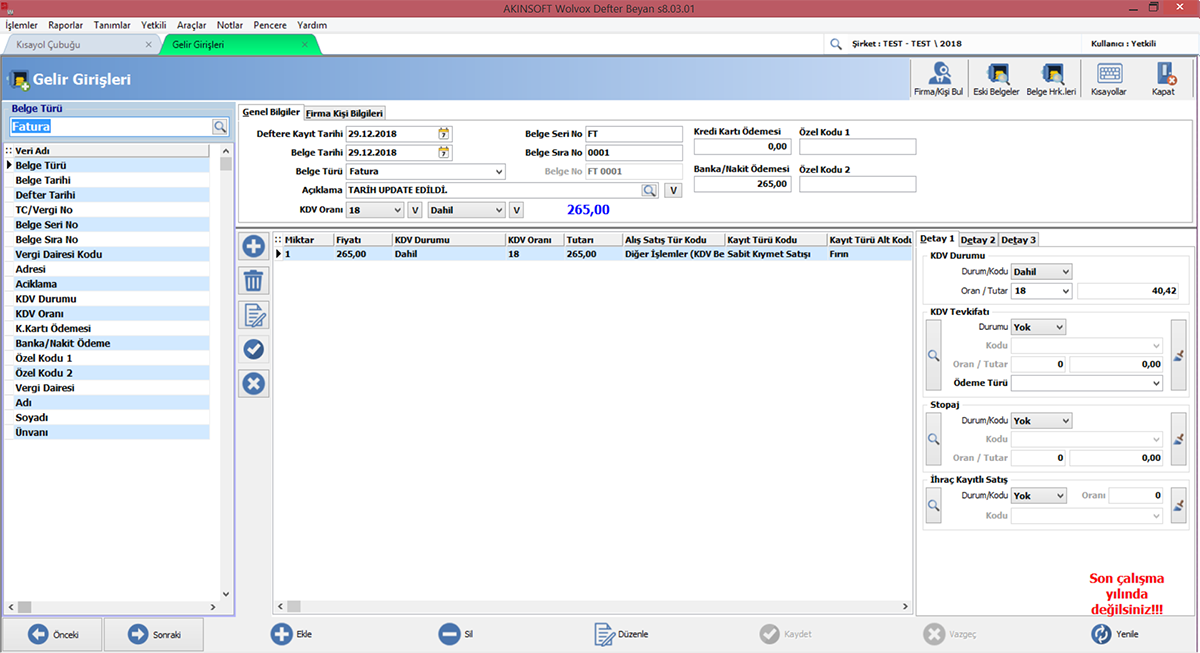This screenshot has width=1200, height=653.
Task: Expand the Belge Türü Fatura dropdown
Action: click(498, 172)
